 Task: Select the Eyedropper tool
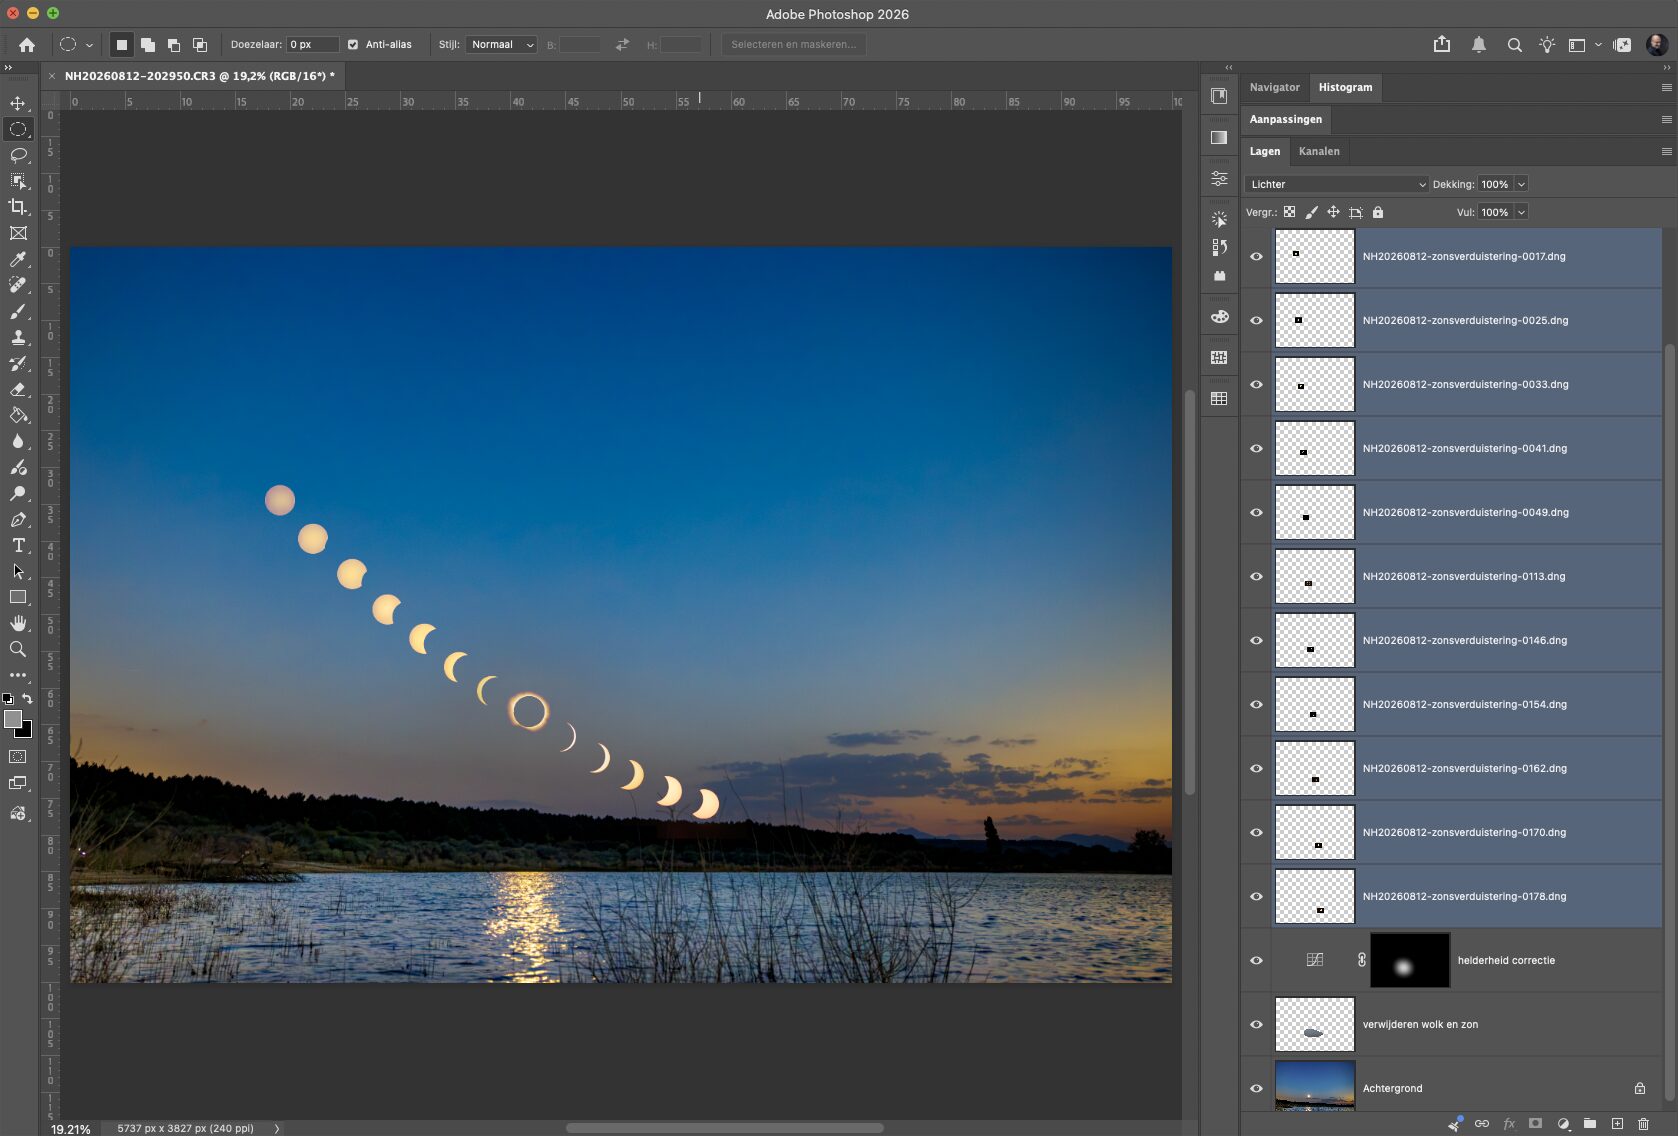click(x=18, y=259)
